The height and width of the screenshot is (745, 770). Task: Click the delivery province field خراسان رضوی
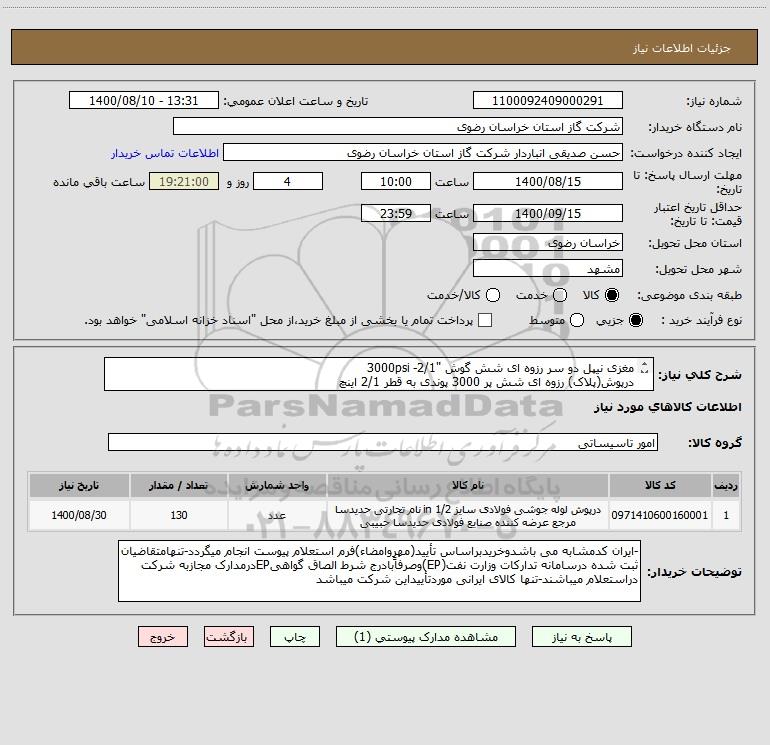pos(548,243)
